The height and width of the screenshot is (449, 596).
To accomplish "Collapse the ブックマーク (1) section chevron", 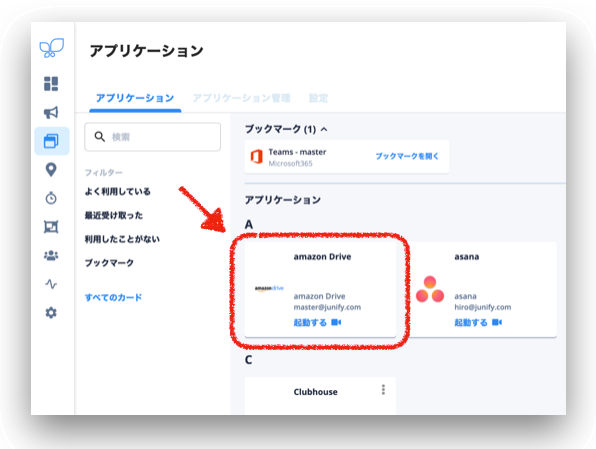I will (x=324, y=130).
